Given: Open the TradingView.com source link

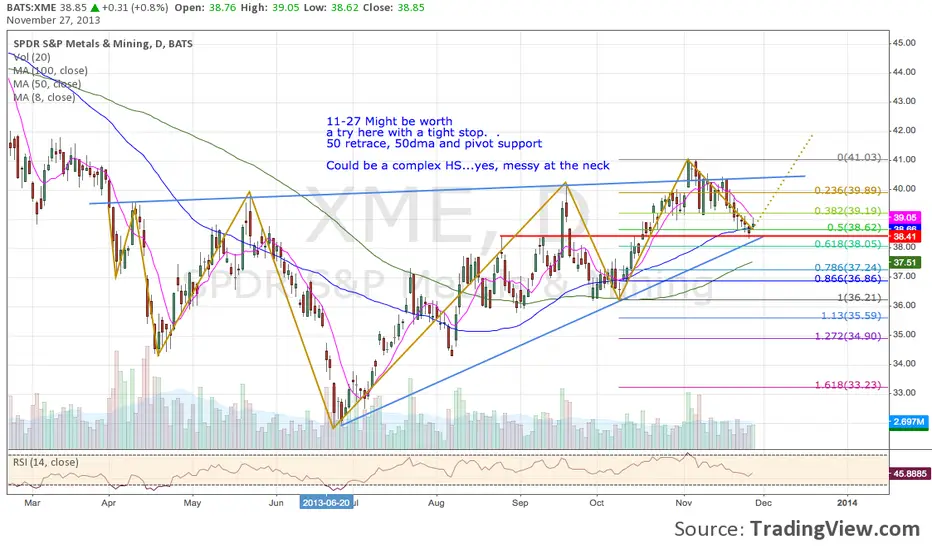Looking at the screenshot, I should click(835, 529).
